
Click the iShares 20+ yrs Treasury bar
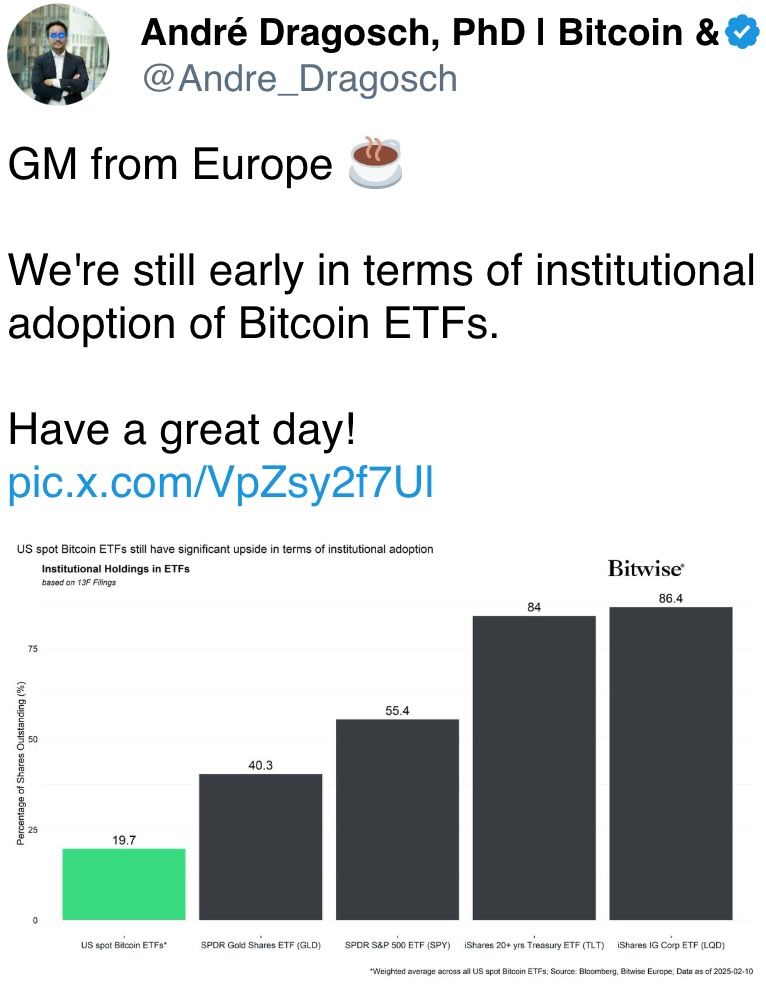point(534,768)
